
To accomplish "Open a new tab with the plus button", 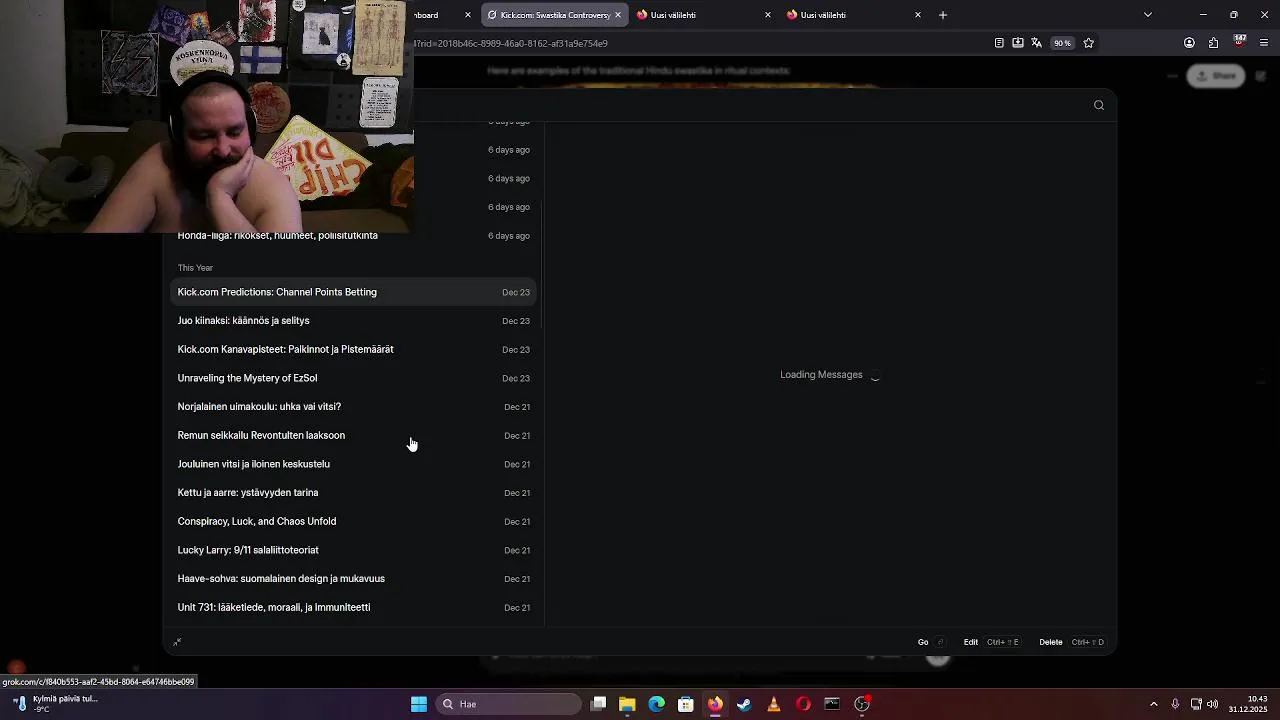I will point(942,15).
